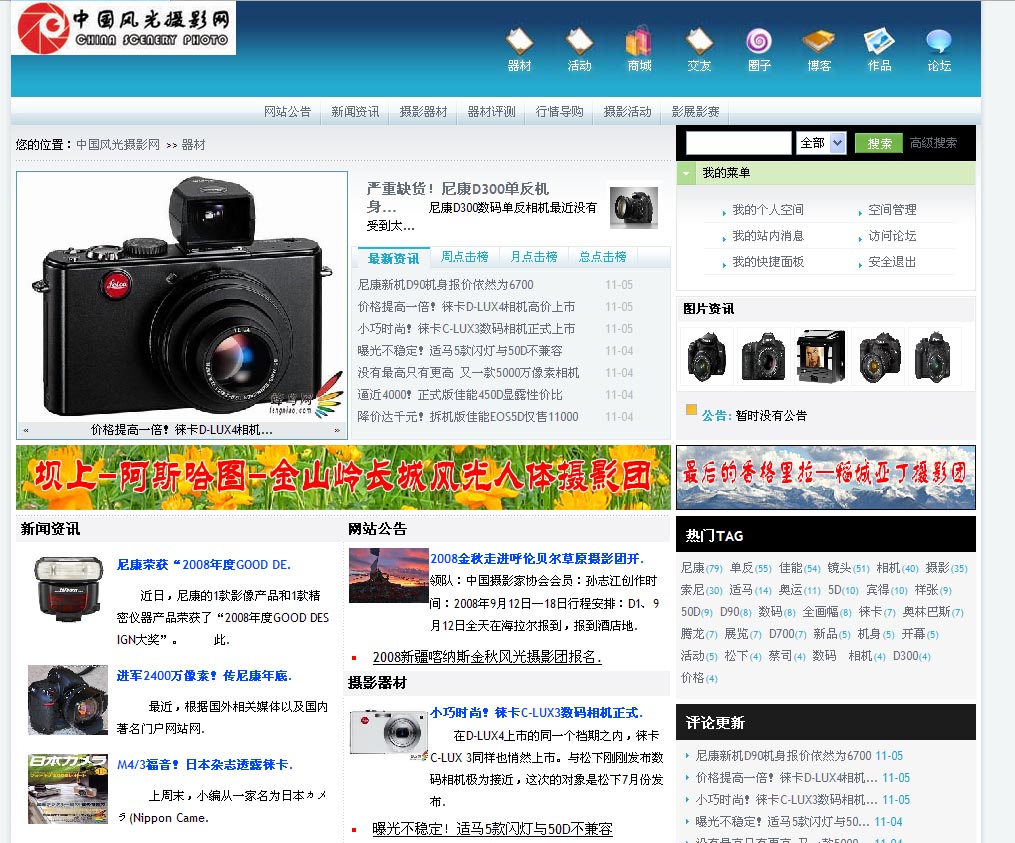Image resolution: width=1015 pixels, height=843 pixels.
Task: Click the 佳能(54) hot tag
Action: [x=799, y=568]
